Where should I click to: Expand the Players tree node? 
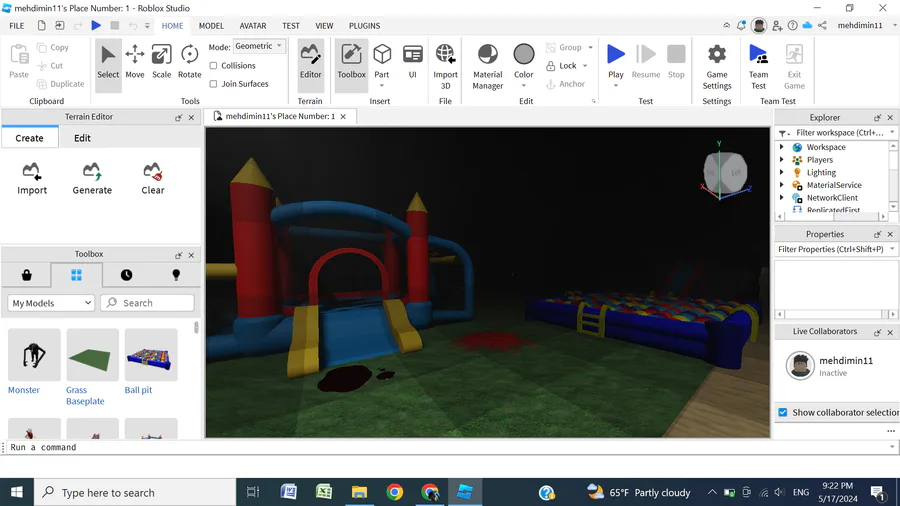click(781, 159)
